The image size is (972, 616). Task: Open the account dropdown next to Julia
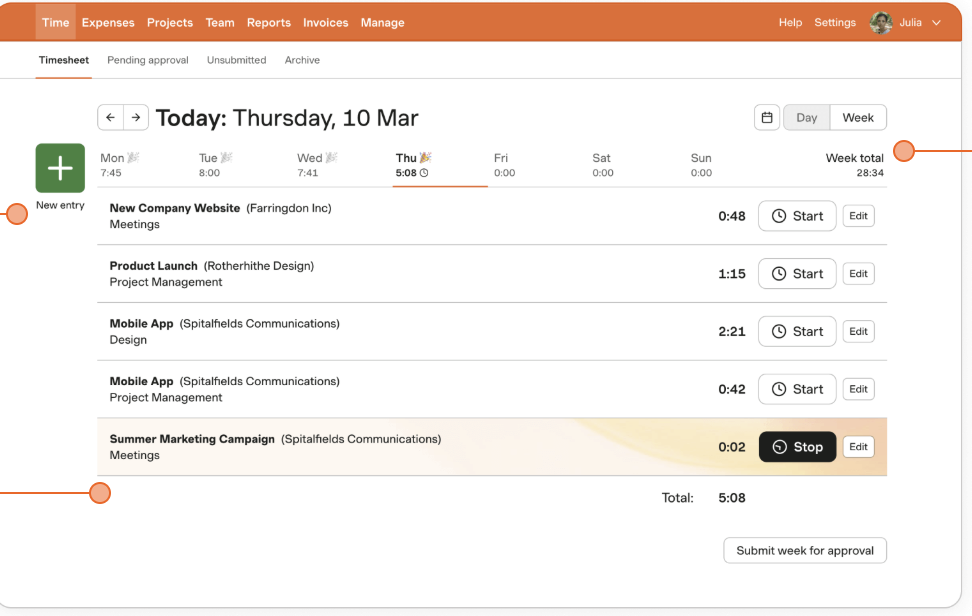click(x=936, y=22)
